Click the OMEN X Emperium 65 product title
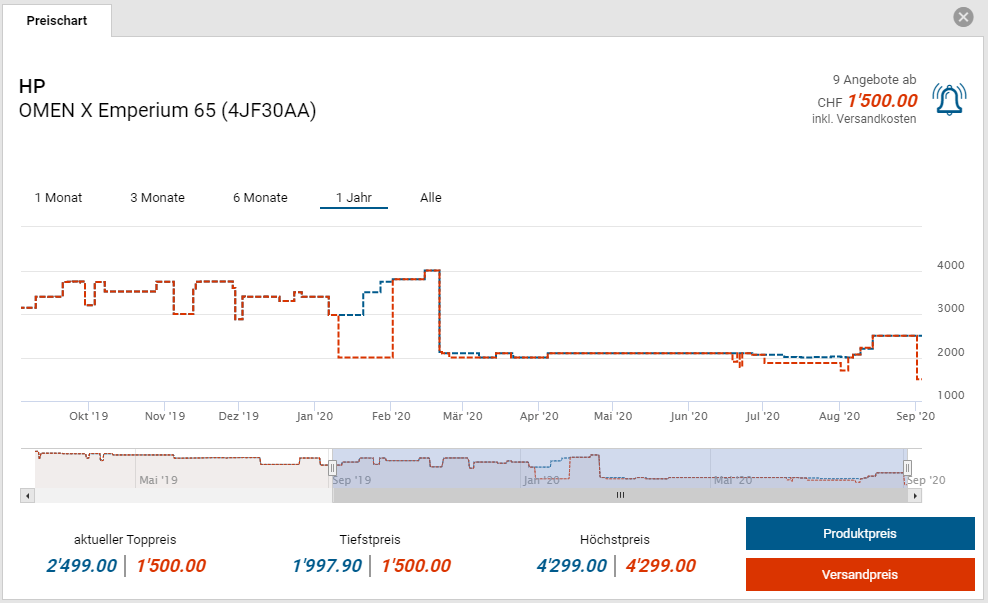988x603 pixels. 167,111
